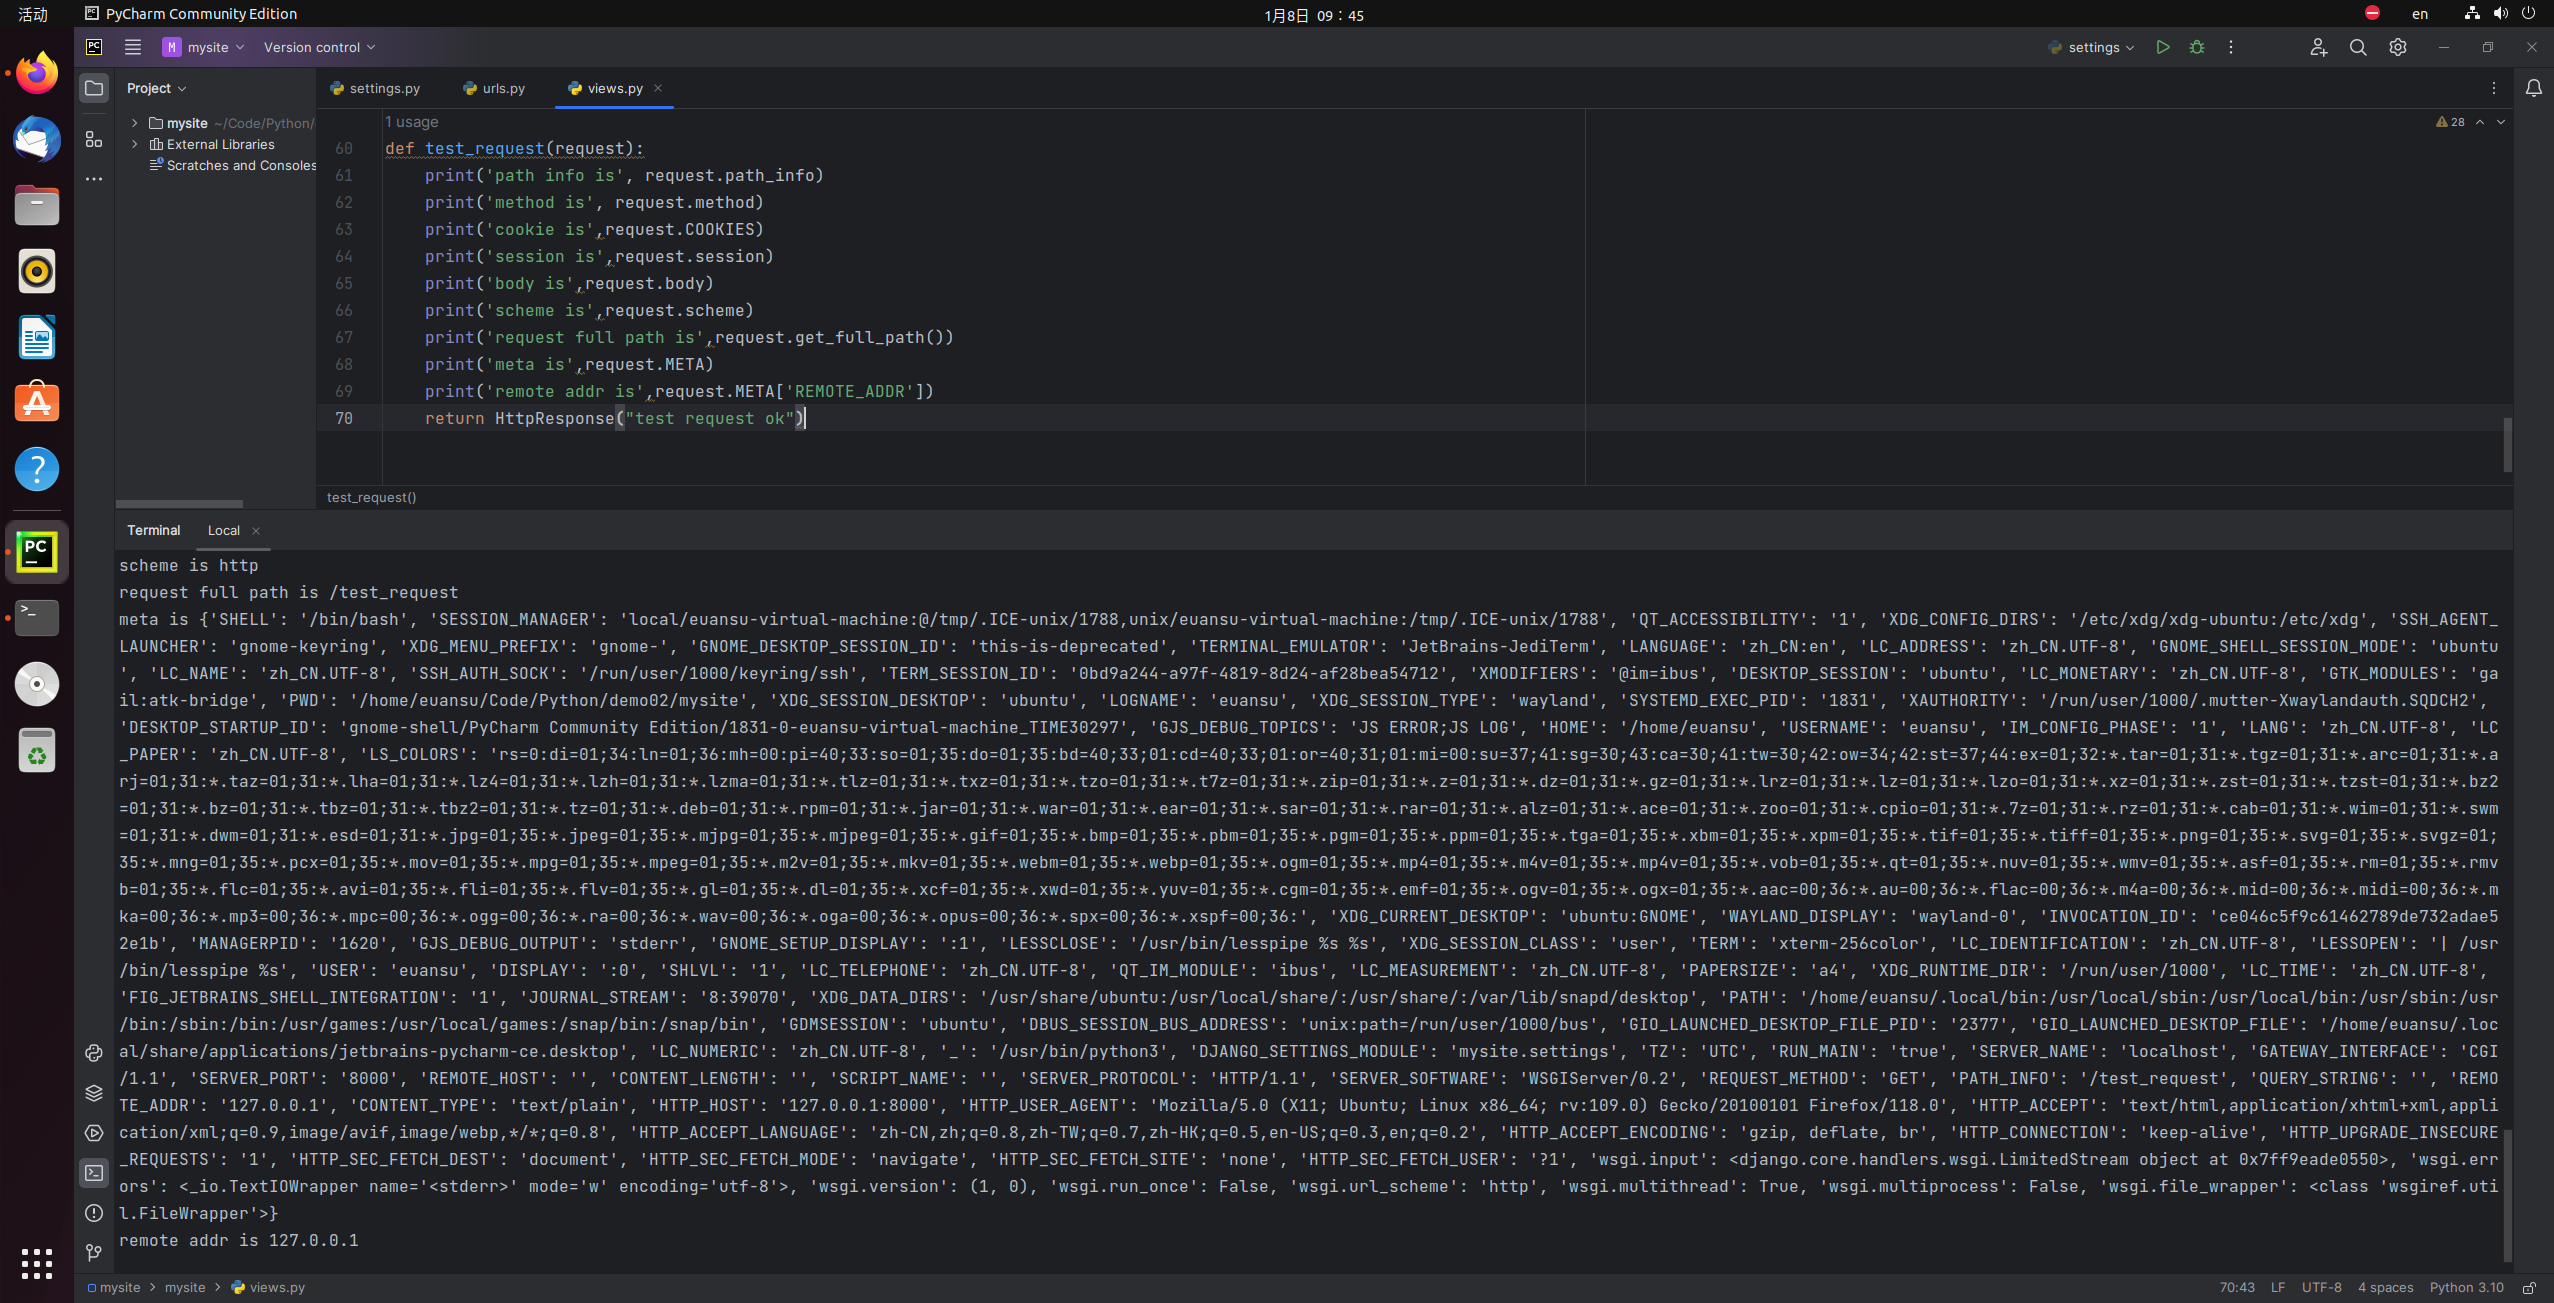This screenshot has height=1303, width=2554.
Task: Click the Debug bug icon
Action: point(2196,47)
